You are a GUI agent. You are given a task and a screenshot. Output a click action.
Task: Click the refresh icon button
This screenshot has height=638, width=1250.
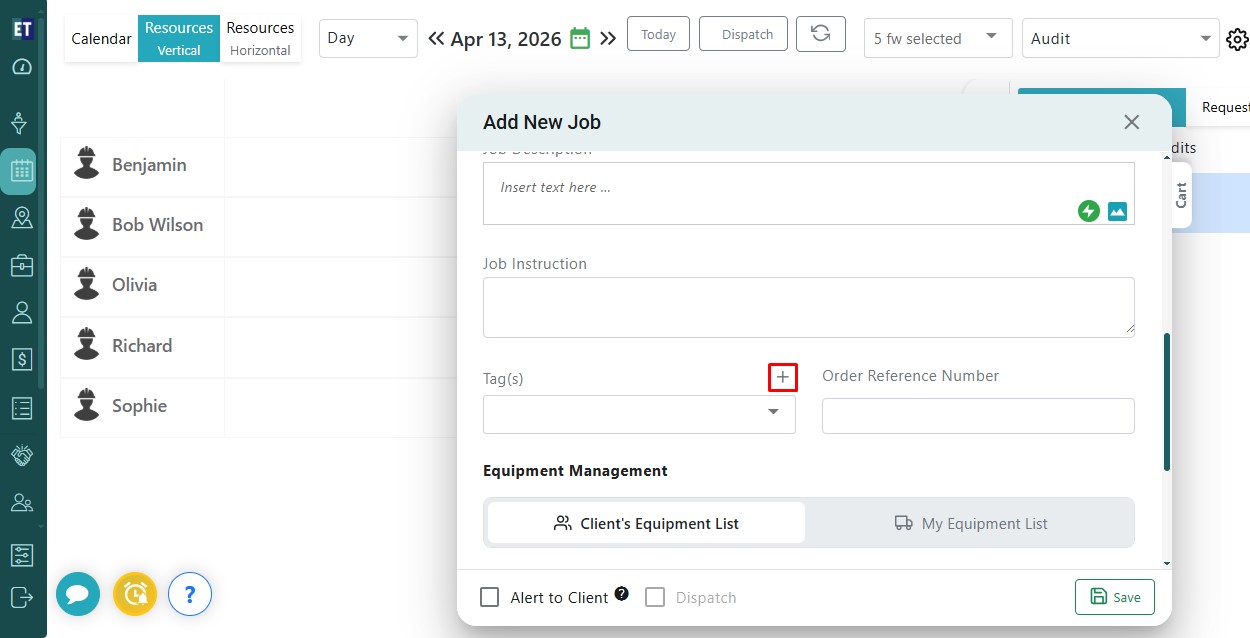click(x=820, y=34)
